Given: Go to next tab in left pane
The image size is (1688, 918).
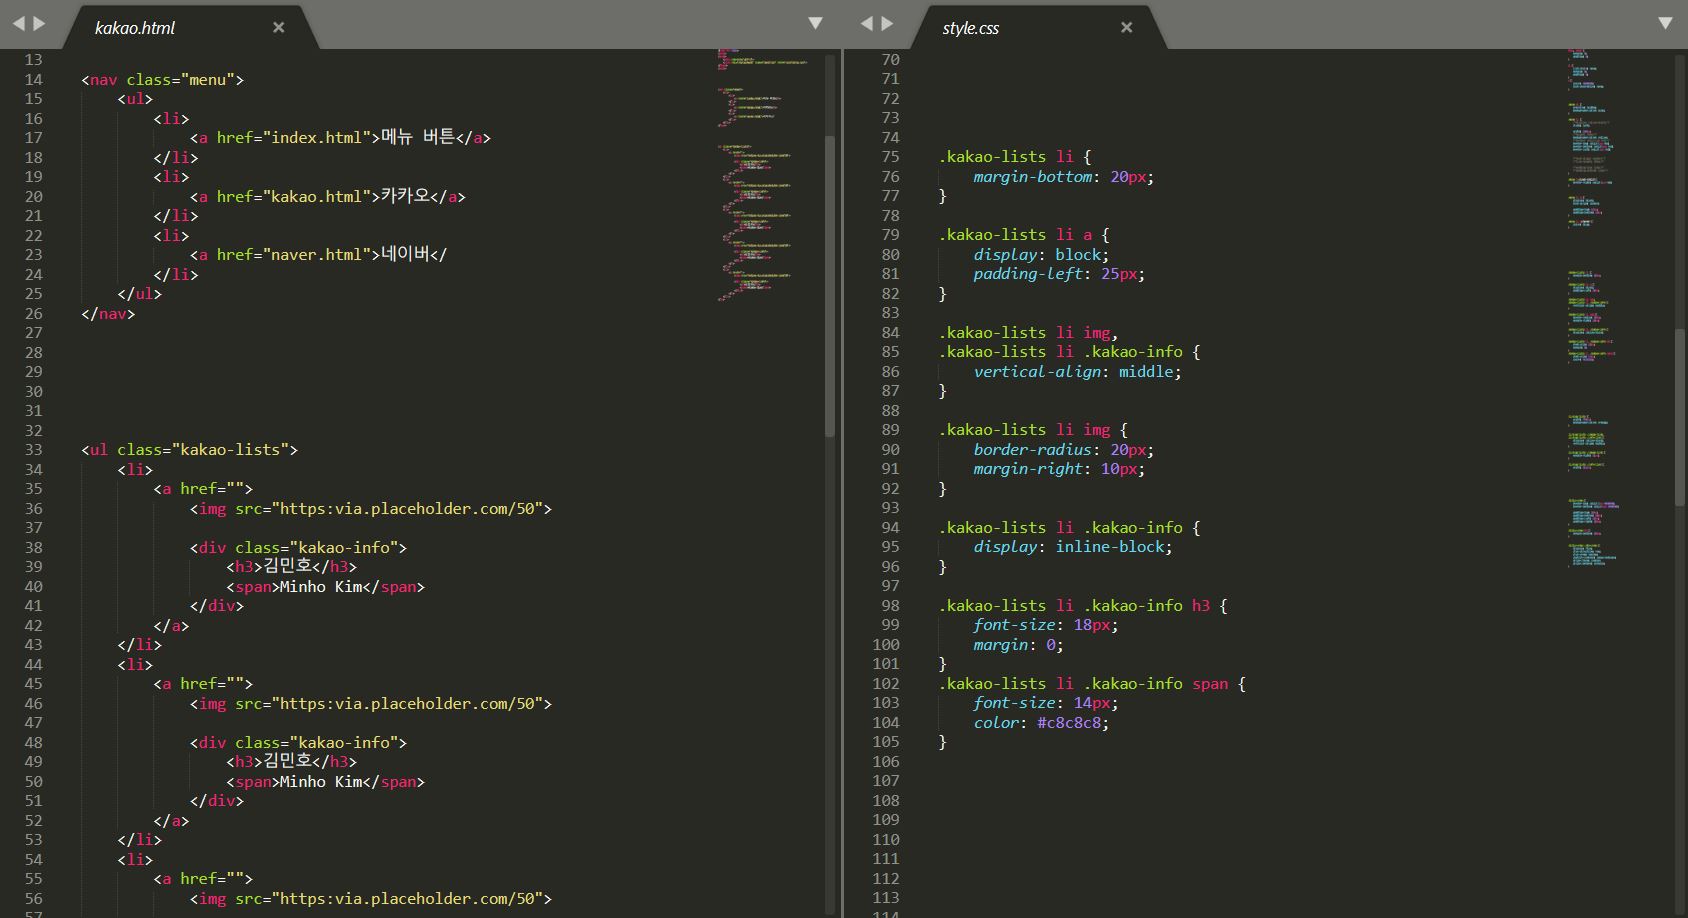Looking at the screenshot, I should (x=39, y=23).
